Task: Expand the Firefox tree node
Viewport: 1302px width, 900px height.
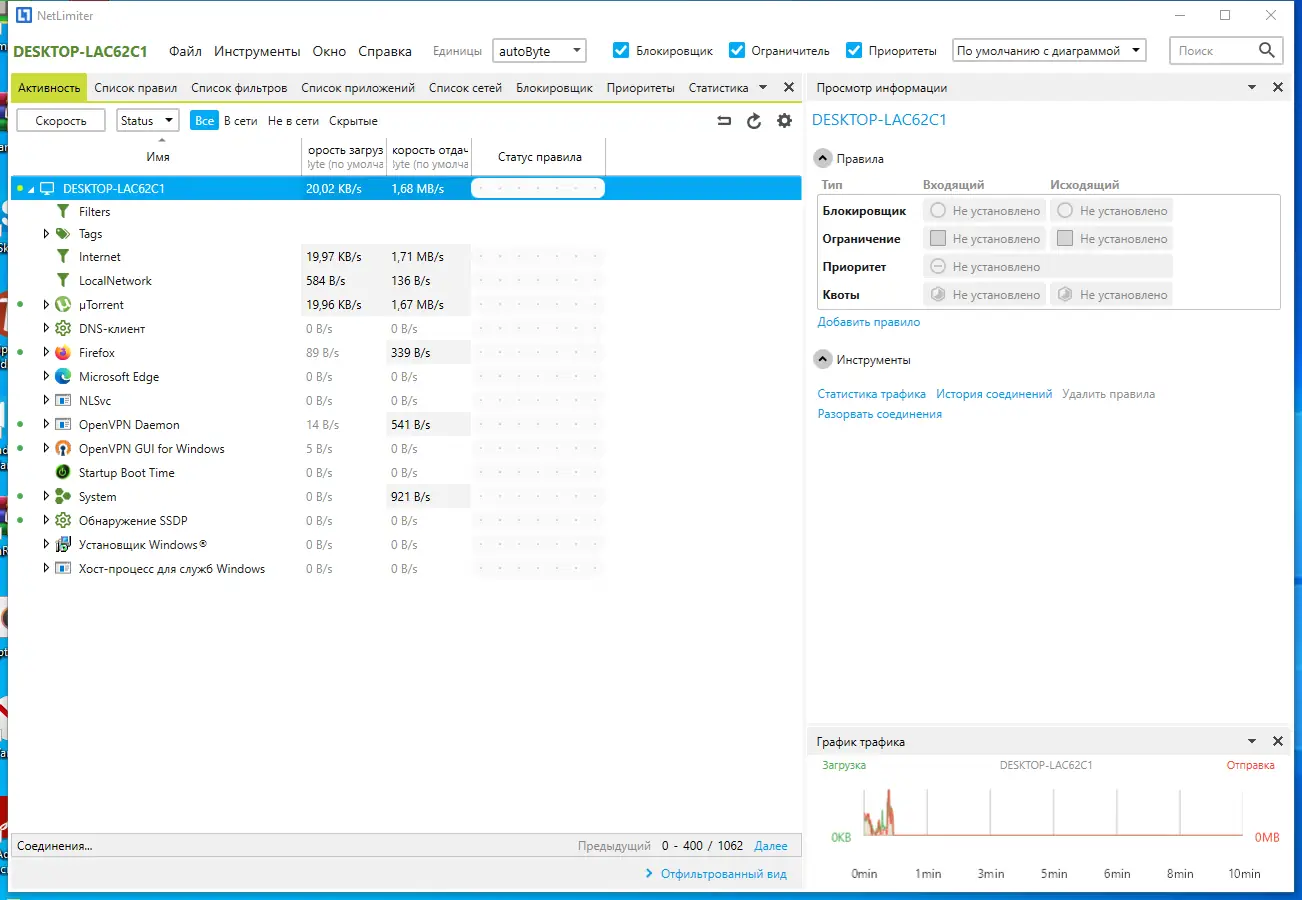Action: (x=44, y=352)
